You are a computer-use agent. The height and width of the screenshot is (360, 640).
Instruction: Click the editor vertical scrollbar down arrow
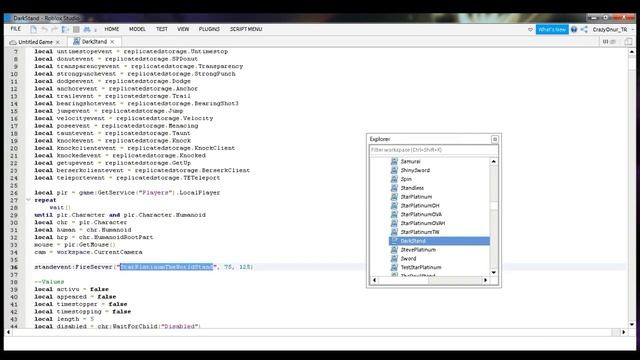click(631, 324)
